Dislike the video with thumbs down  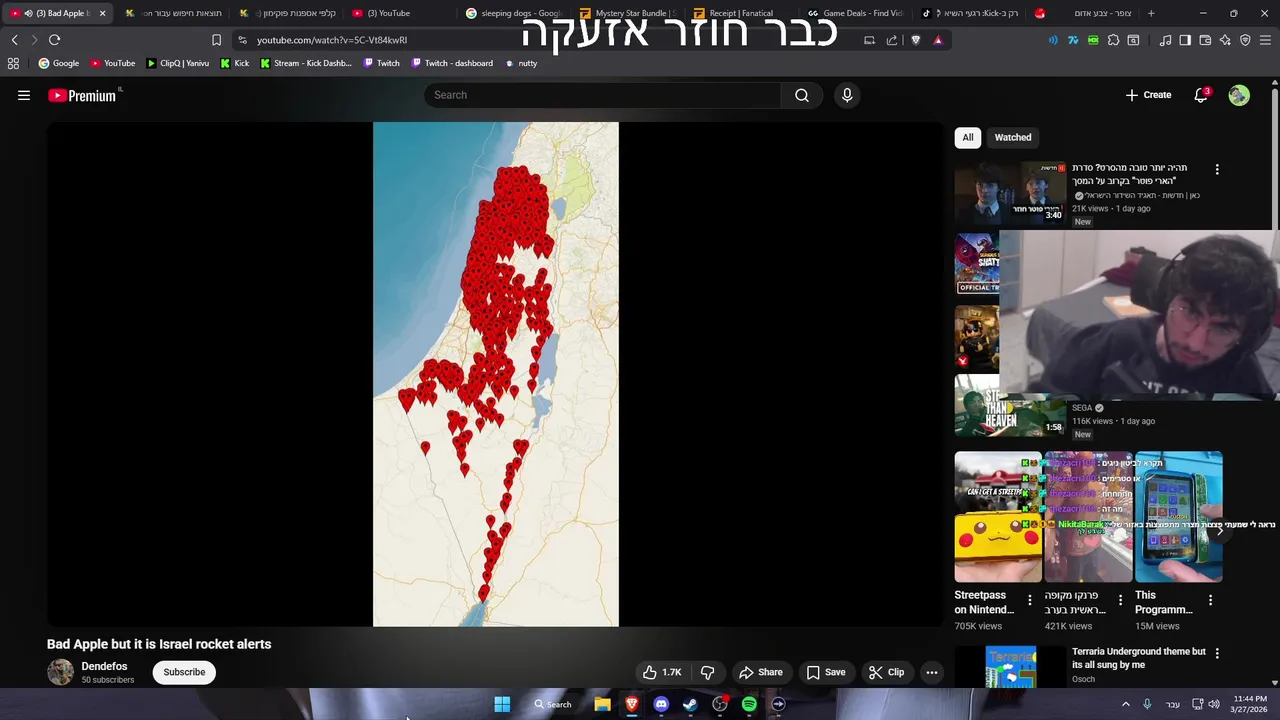point(708,672)
